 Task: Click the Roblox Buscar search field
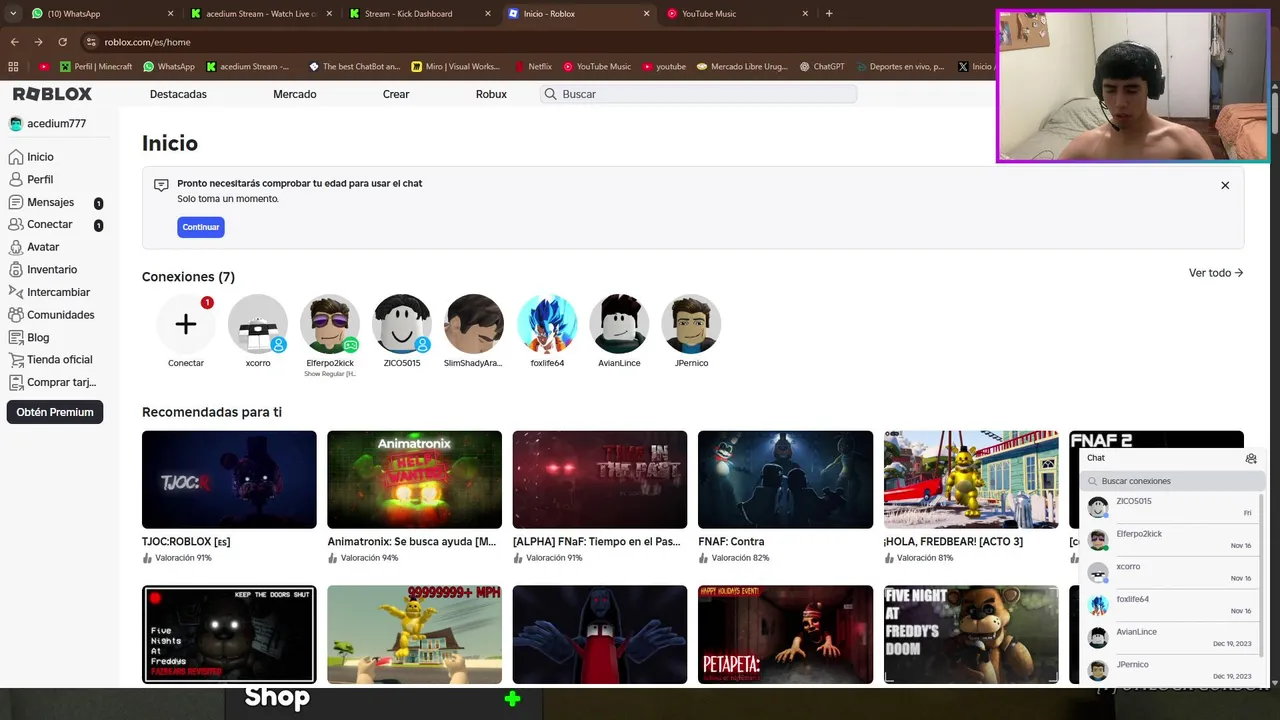pos(698,94)
